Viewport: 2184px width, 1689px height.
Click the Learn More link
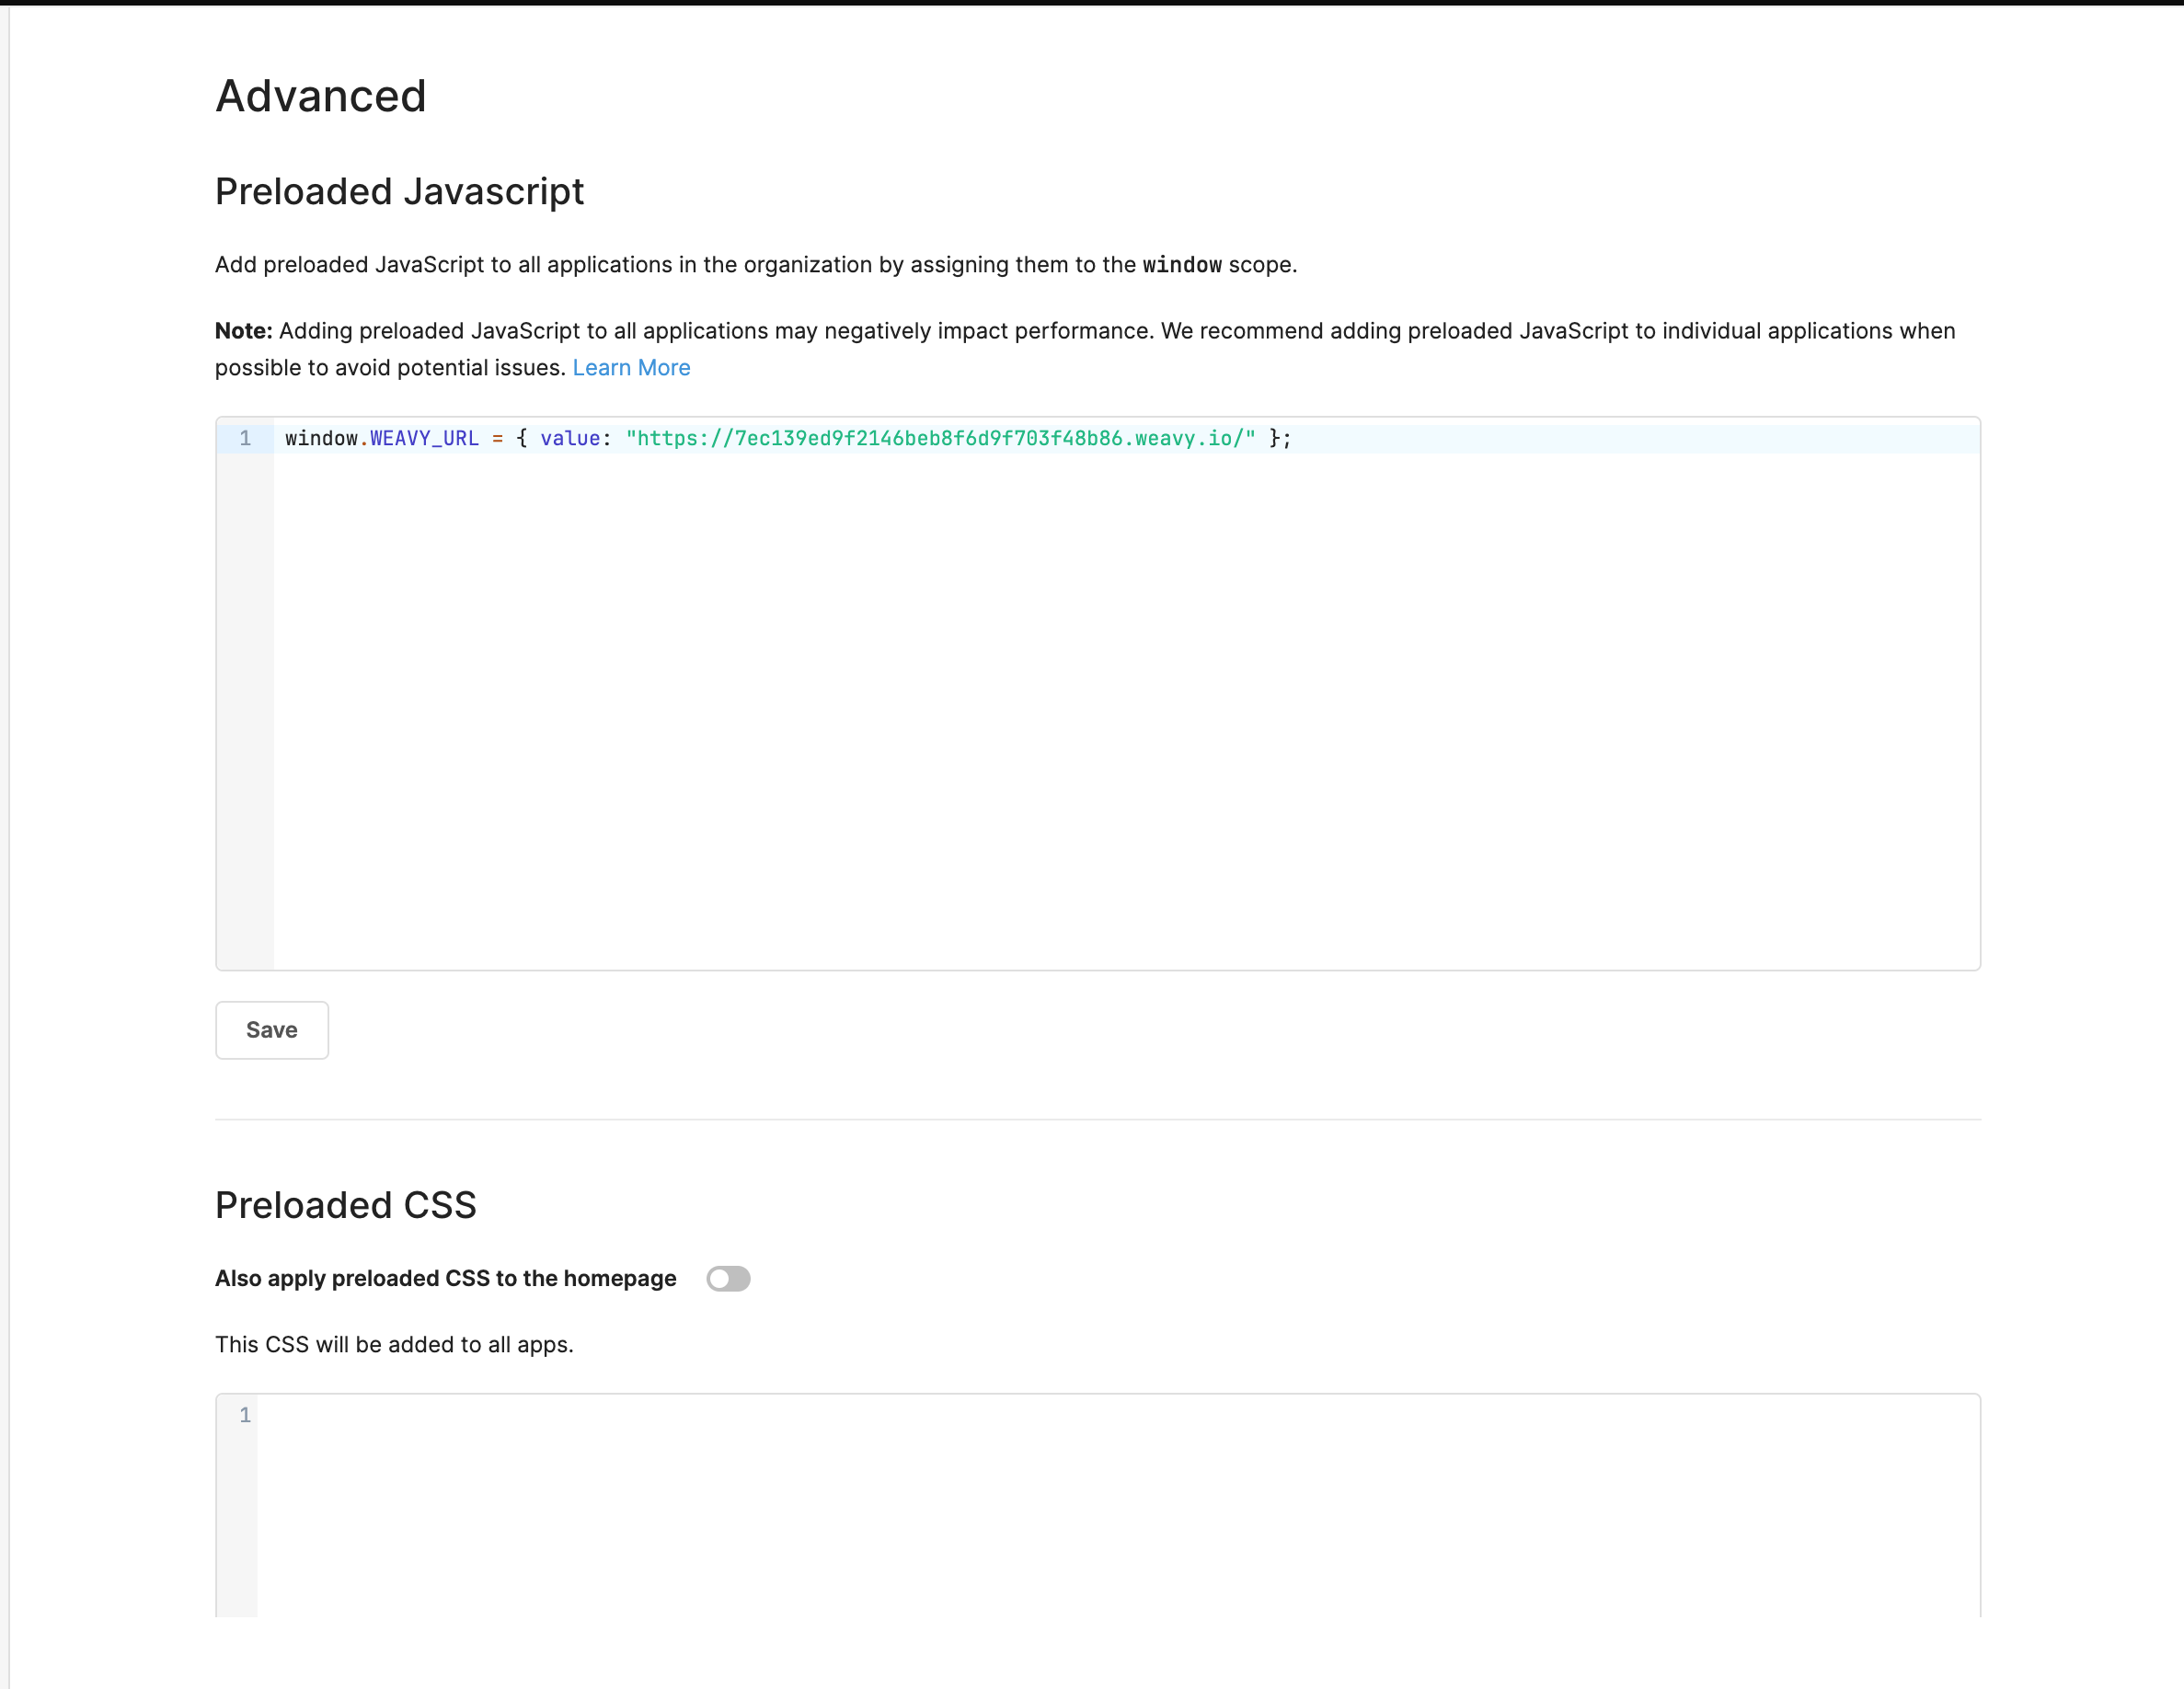pos(631,368)
